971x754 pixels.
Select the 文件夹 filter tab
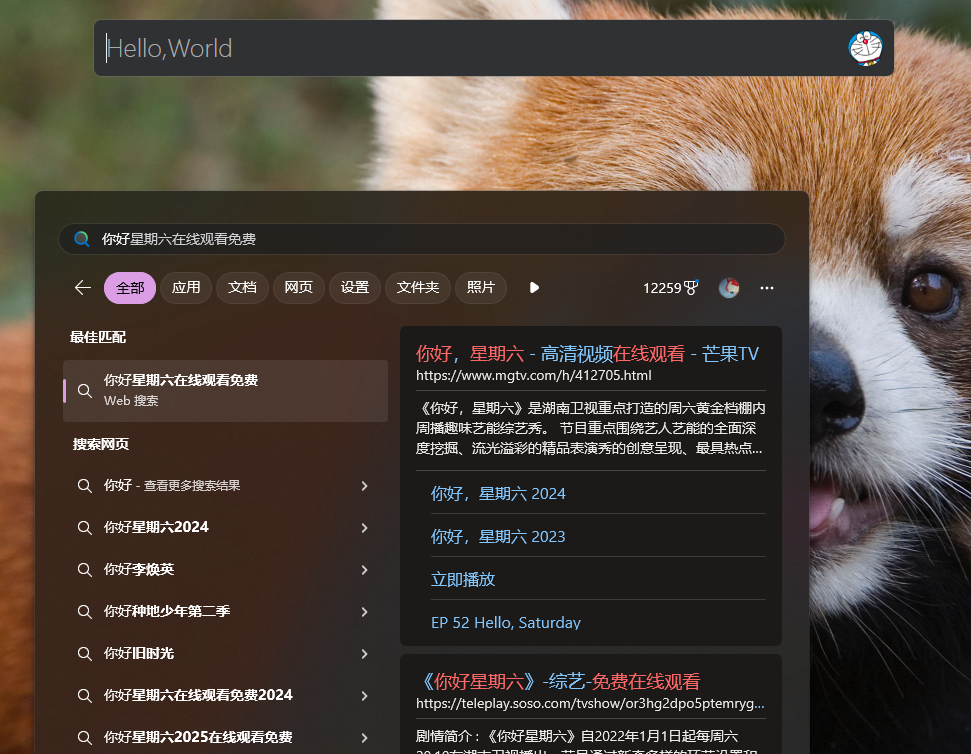tap(417, 288)
